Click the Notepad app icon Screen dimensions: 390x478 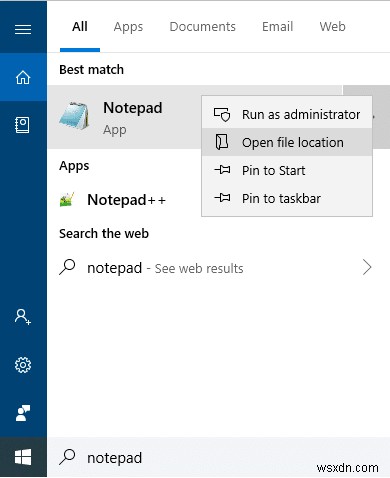(74, 116)
